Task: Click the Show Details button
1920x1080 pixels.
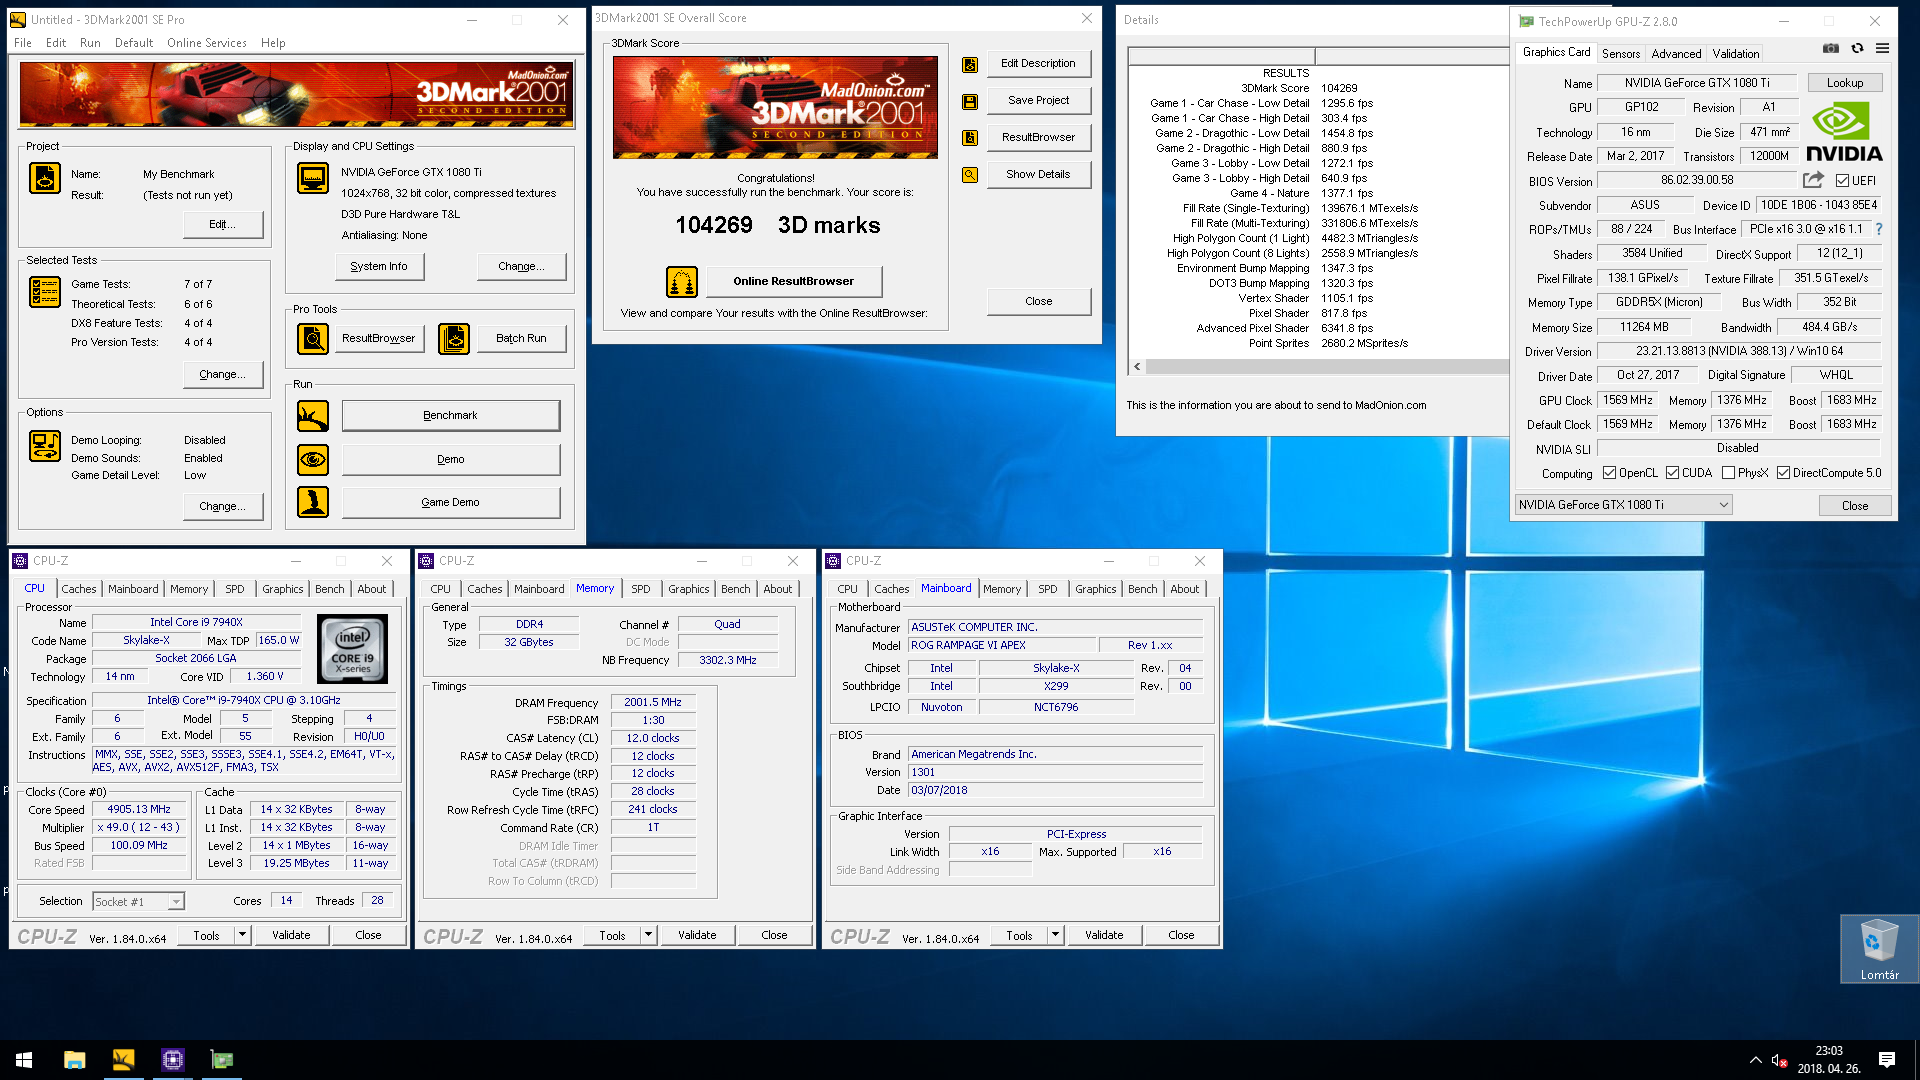Action: 1038,175
